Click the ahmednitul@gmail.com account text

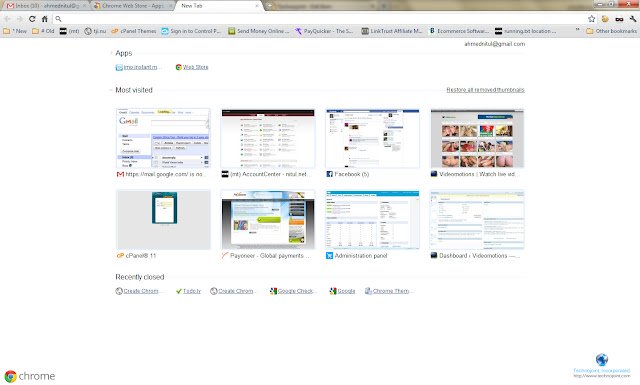[x=495, y=44]
